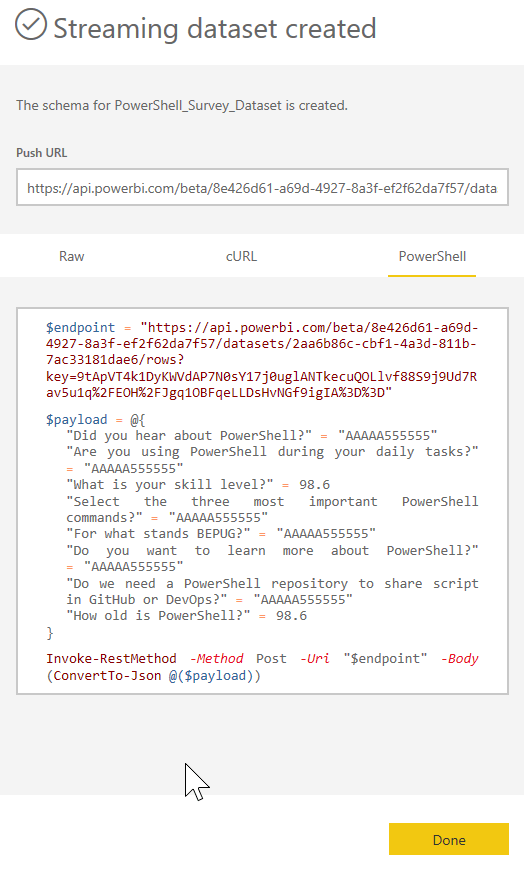This screenshot has height=876, width=524.
Task: Click the Push URL label
Action: point(41,153)
